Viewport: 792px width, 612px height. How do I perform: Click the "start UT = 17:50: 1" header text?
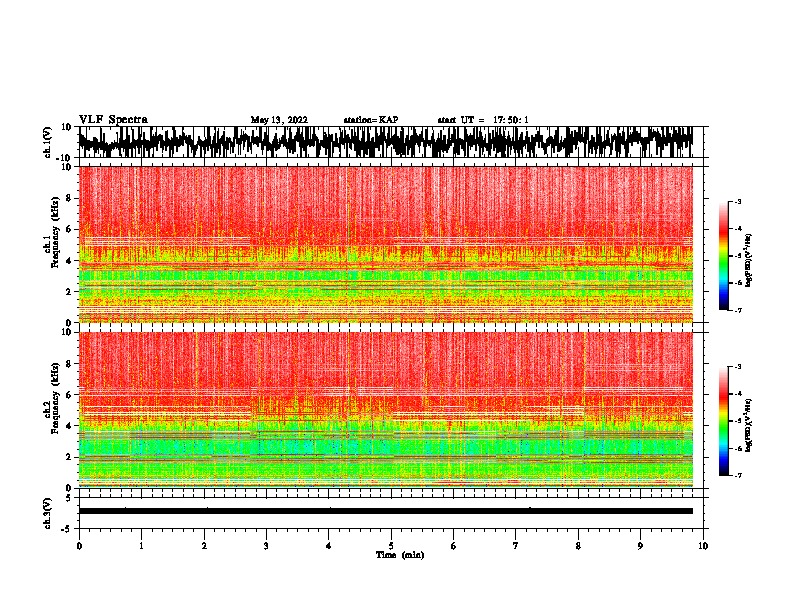click(x=483, y=120)
